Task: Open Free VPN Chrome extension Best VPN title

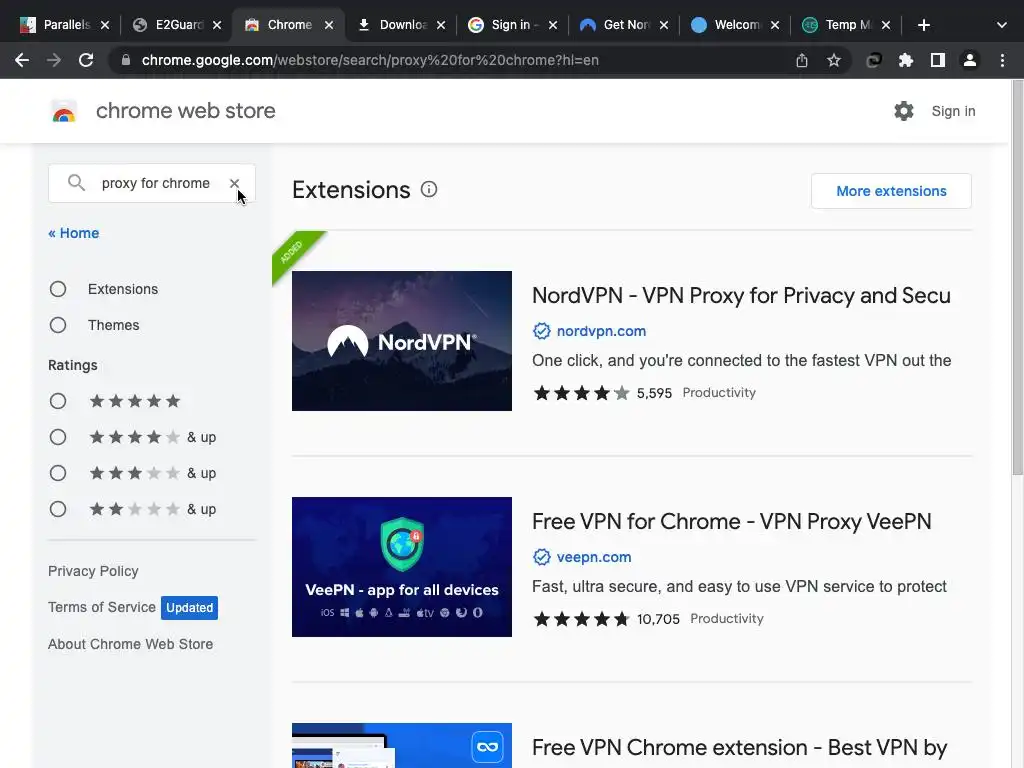Action: pos(739,747)
